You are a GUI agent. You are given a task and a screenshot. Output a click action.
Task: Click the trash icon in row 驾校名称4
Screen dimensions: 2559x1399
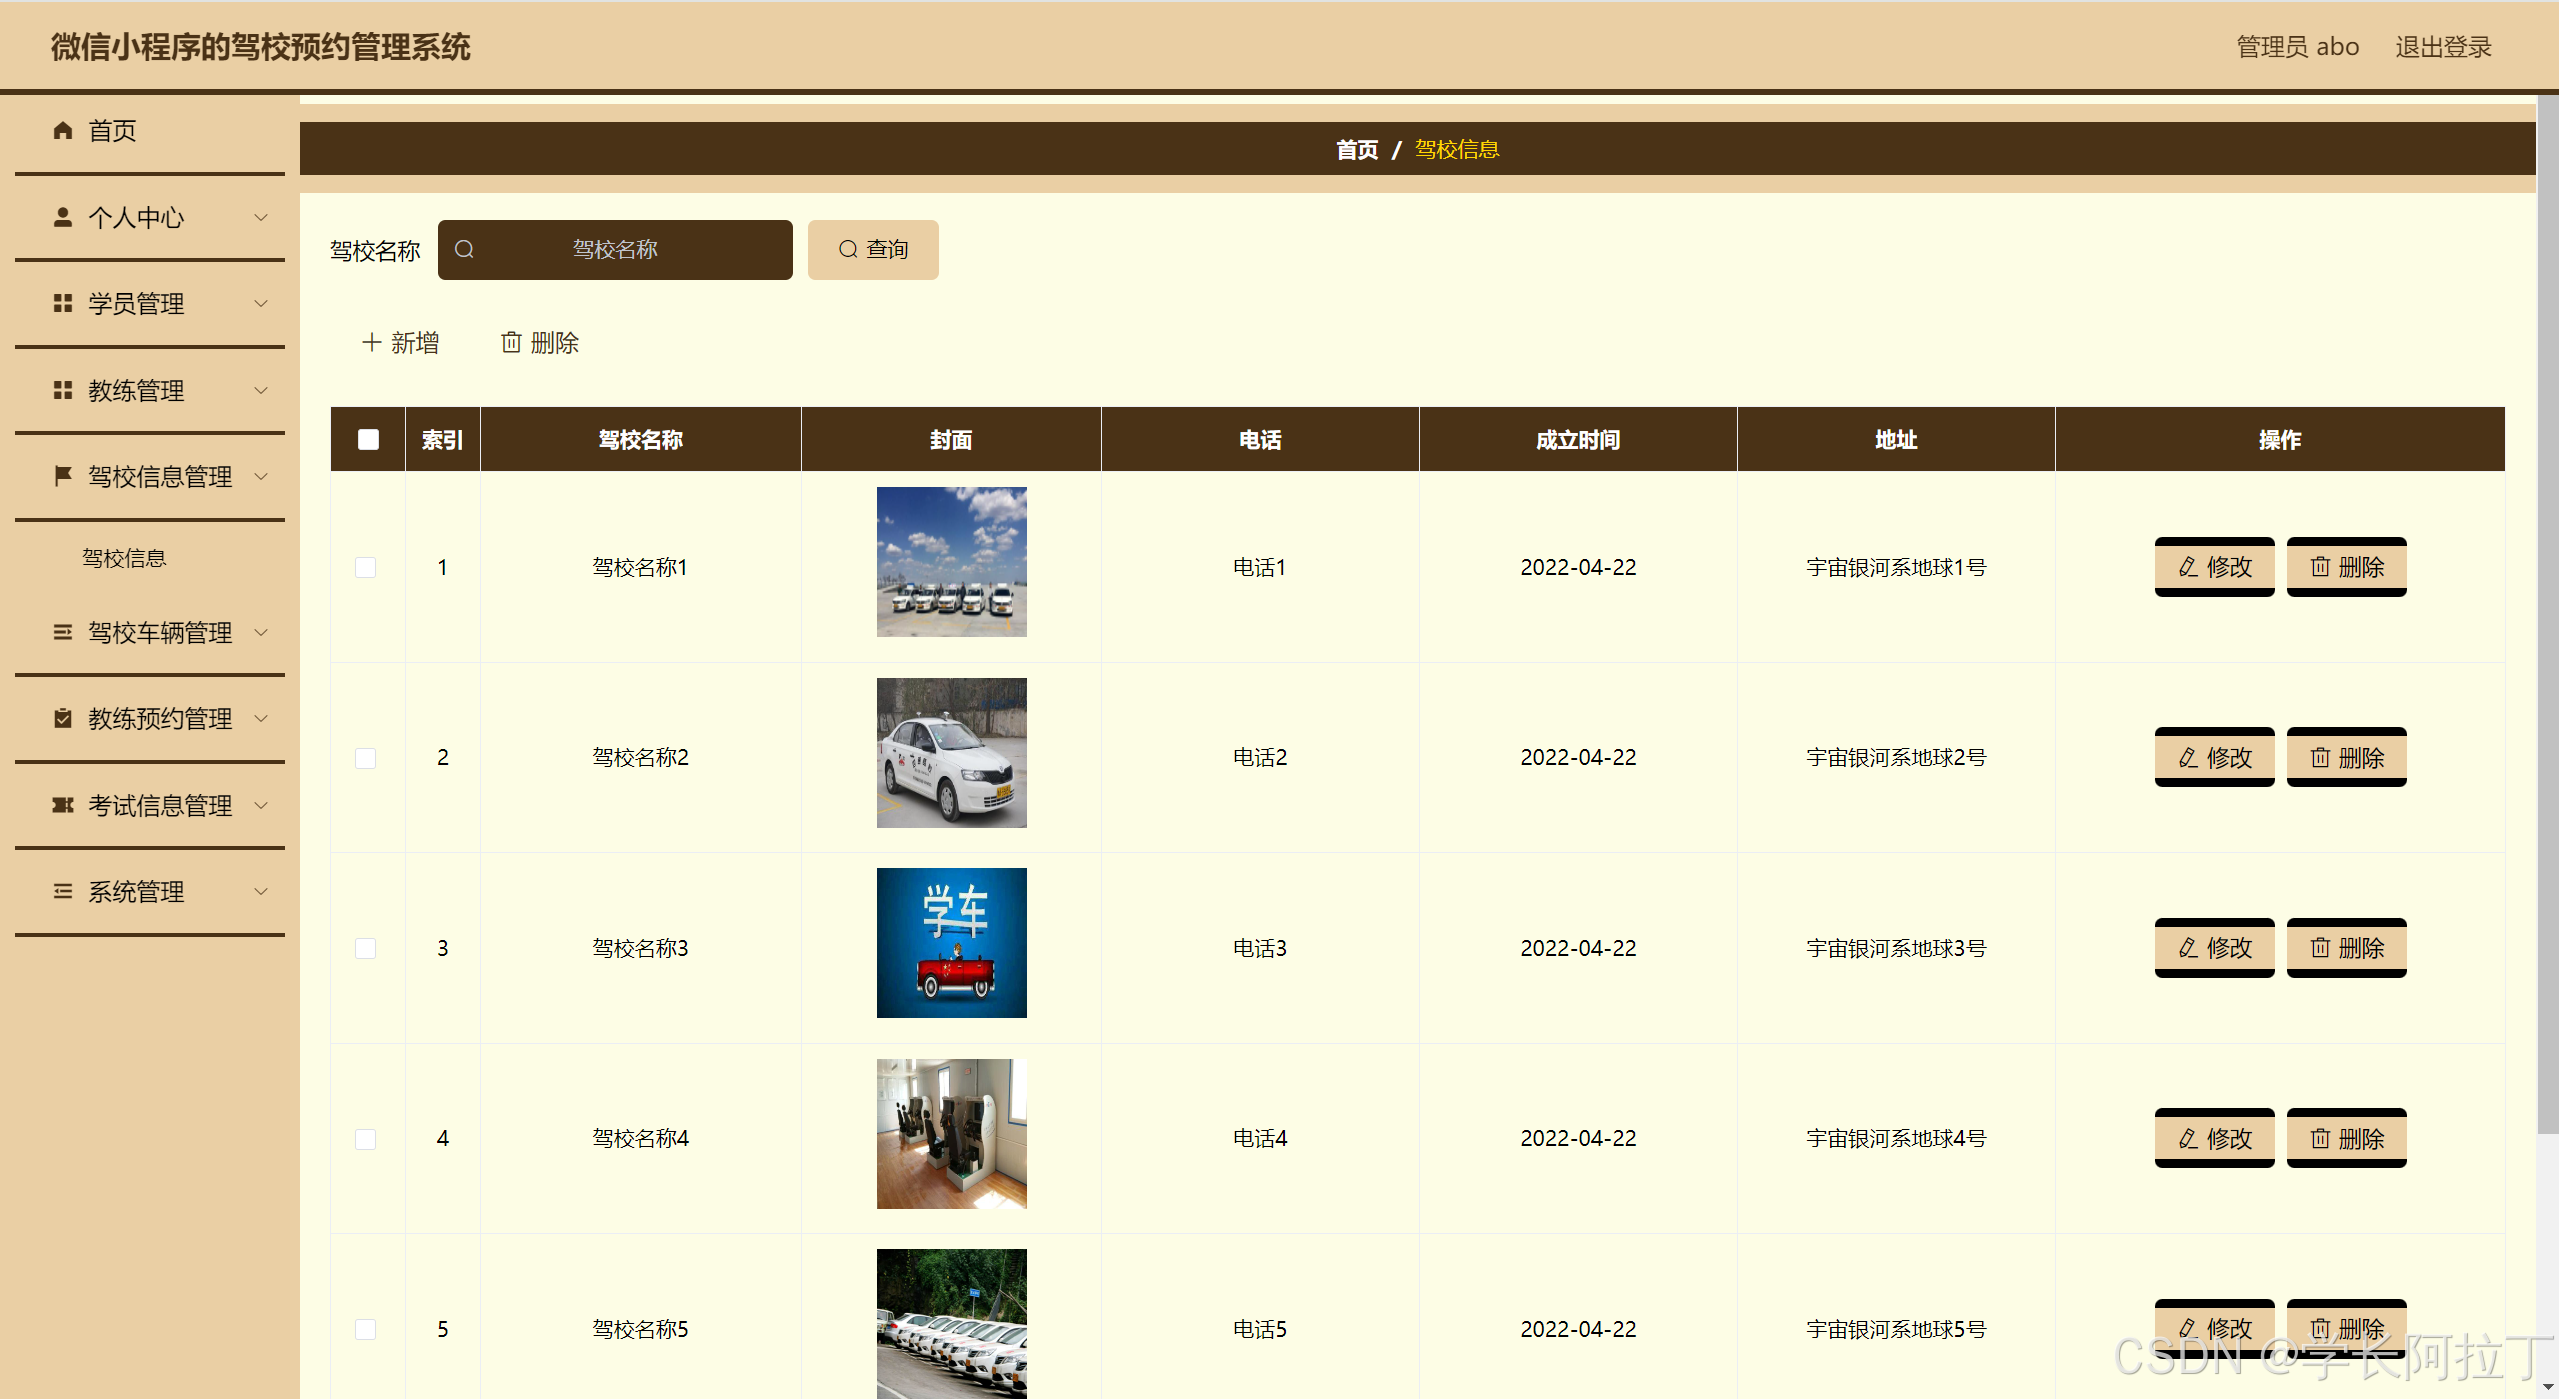coord(2320,1138)
